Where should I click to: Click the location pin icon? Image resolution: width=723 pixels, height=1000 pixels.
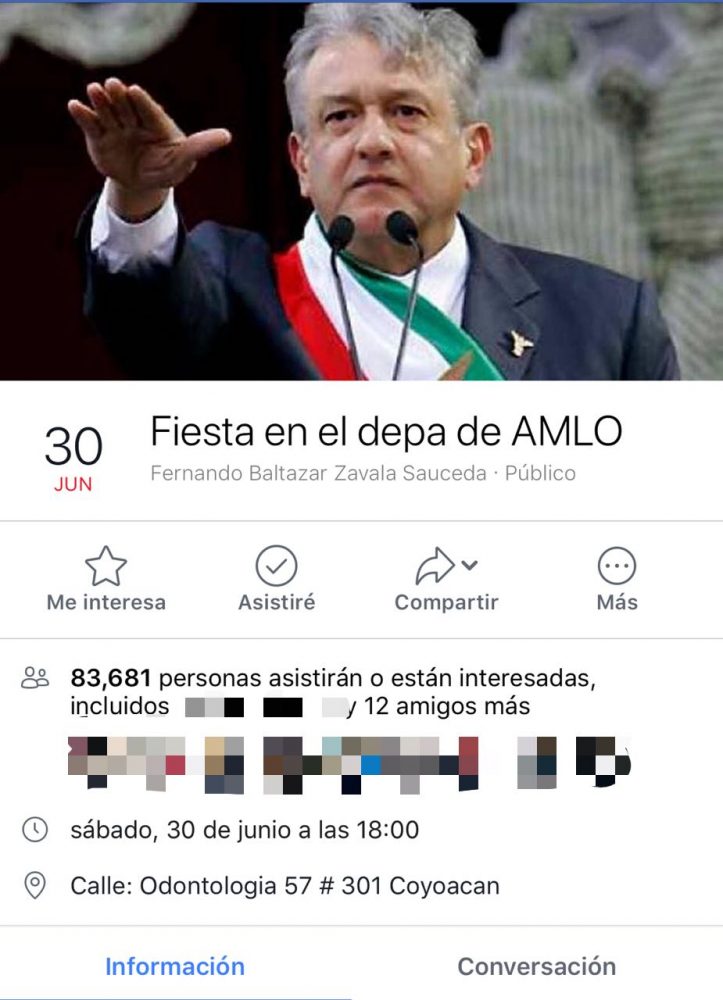point(34,886)
